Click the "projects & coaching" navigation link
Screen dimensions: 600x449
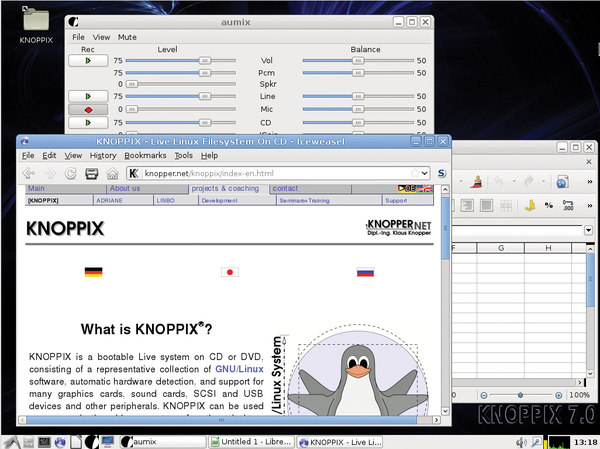click(225, 188)
